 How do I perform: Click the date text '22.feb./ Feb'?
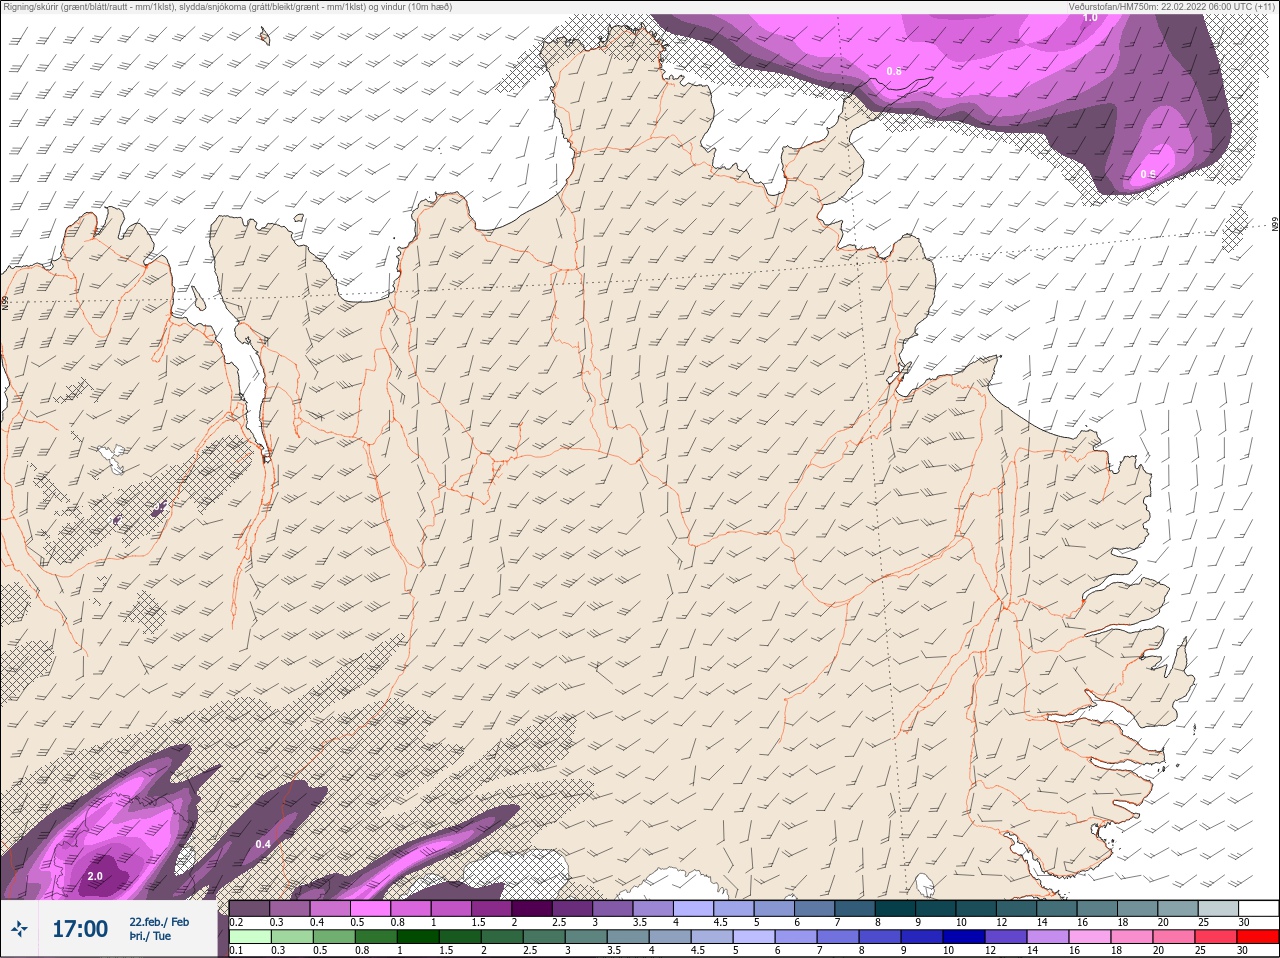[159, 922]
